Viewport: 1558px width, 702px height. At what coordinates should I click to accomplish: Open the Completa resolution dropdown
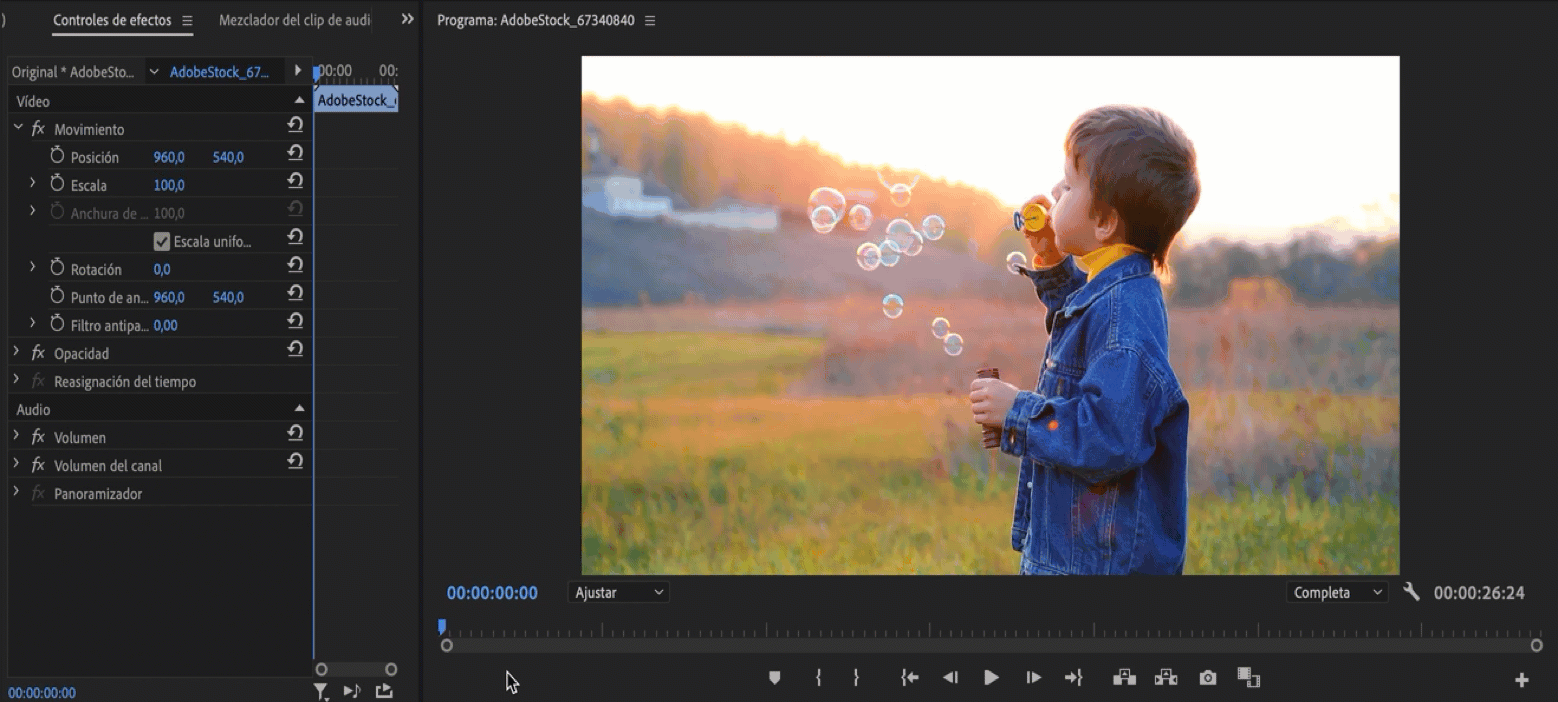coord(1337,592)
